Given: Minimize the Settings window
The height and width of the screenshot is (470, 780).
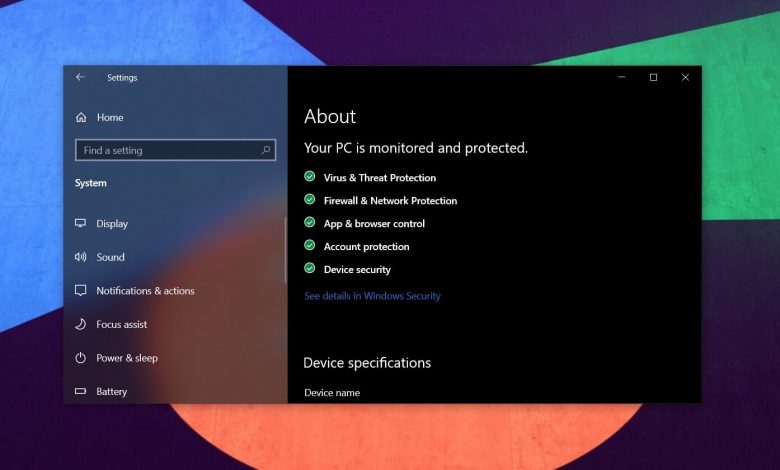Looking at the screenshot, I should [x=621, y=77].
